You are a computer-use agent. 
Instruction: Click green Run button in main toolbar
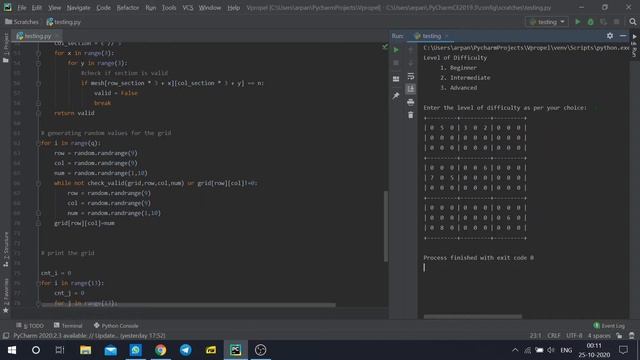(x=578, y=22)
